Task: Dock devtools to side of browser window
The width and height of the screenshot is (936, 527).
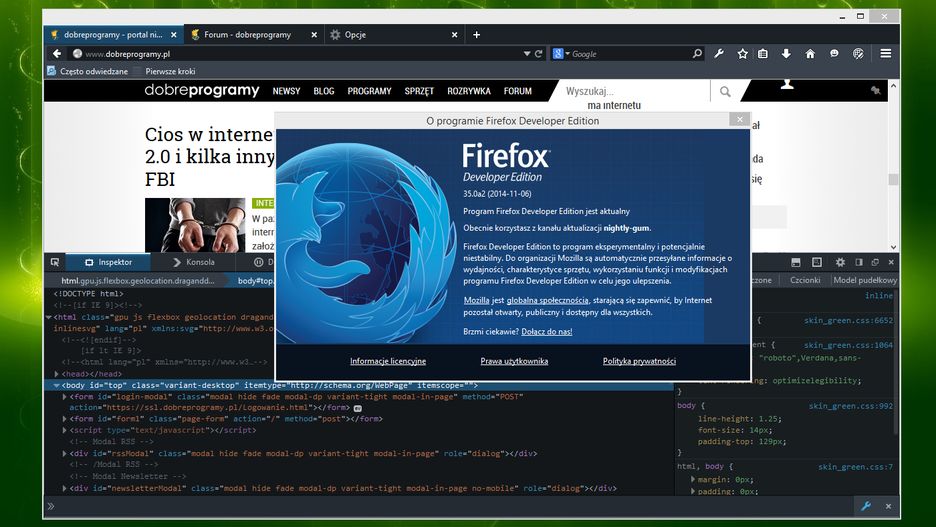Action: (859, 262)
